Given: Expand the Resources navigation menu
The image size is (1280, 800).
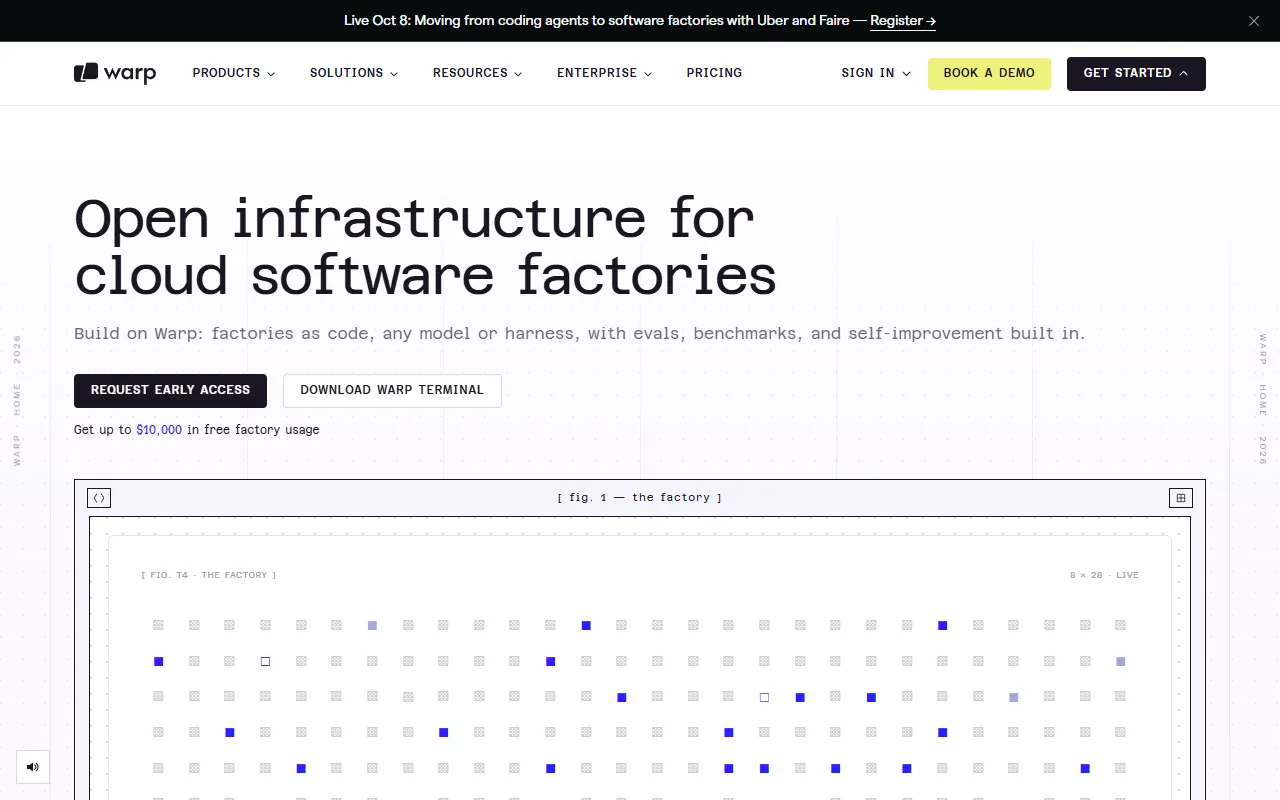Looking at the screenshot, I should tap(478, 73).
